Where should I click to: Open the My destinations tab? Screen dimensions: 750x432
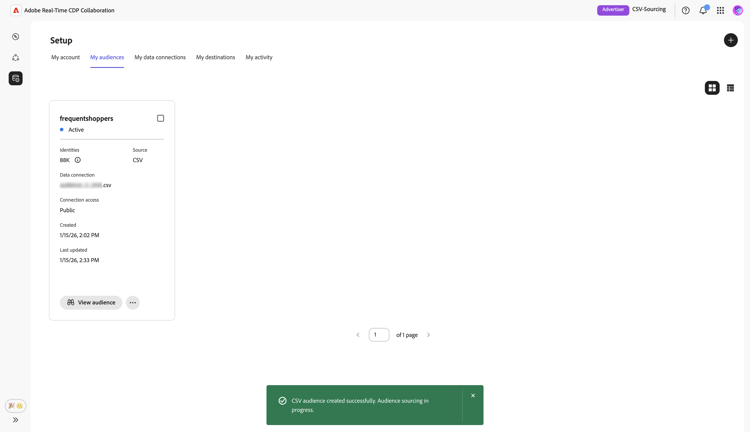[x=216, y=57]
